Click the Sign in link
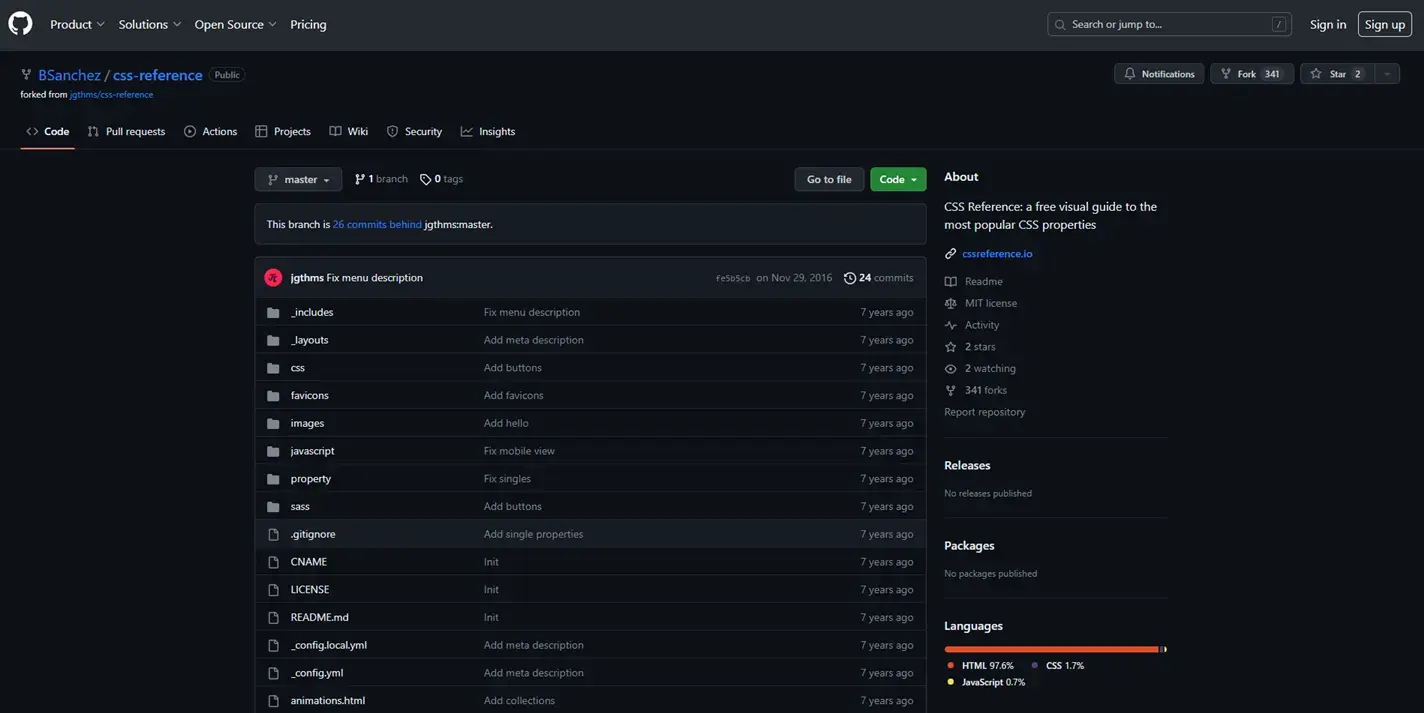The image size is (1424, 713). pyautogui.click(x=1328, y=24)
